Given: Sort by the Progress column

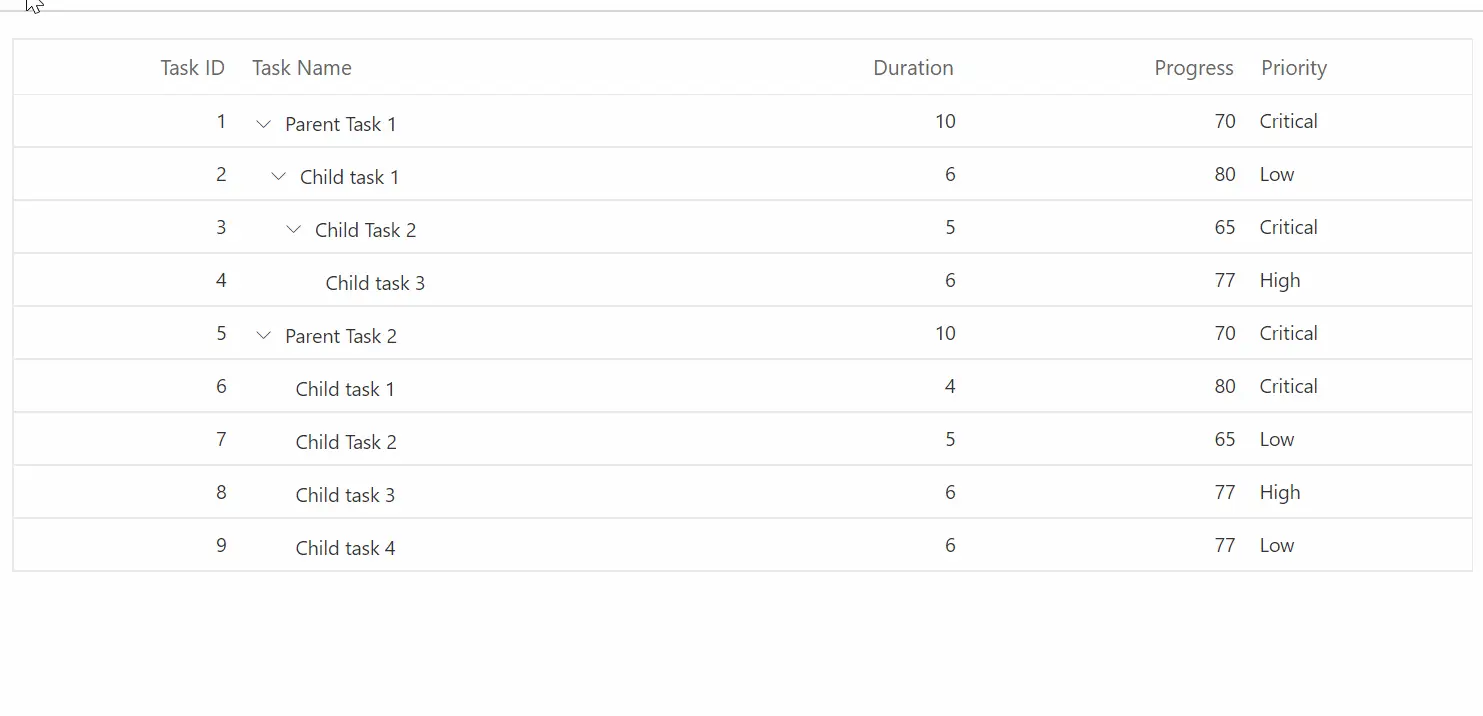Looking at the screenshot, I should (1193, 67).
